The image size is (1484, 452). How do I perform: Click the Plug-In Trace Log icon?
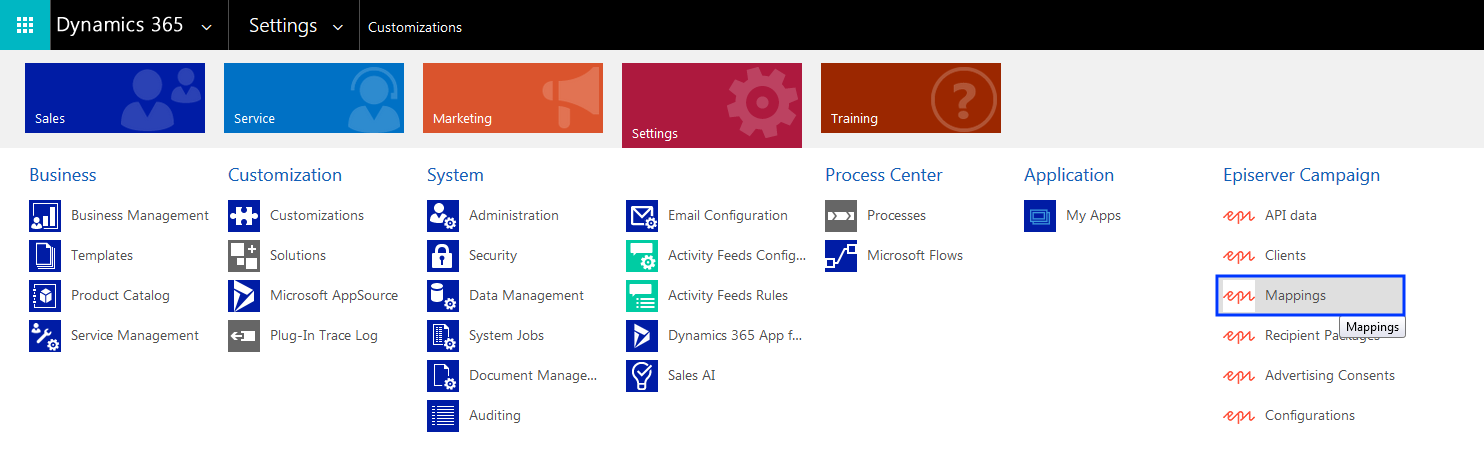[244, 336]
